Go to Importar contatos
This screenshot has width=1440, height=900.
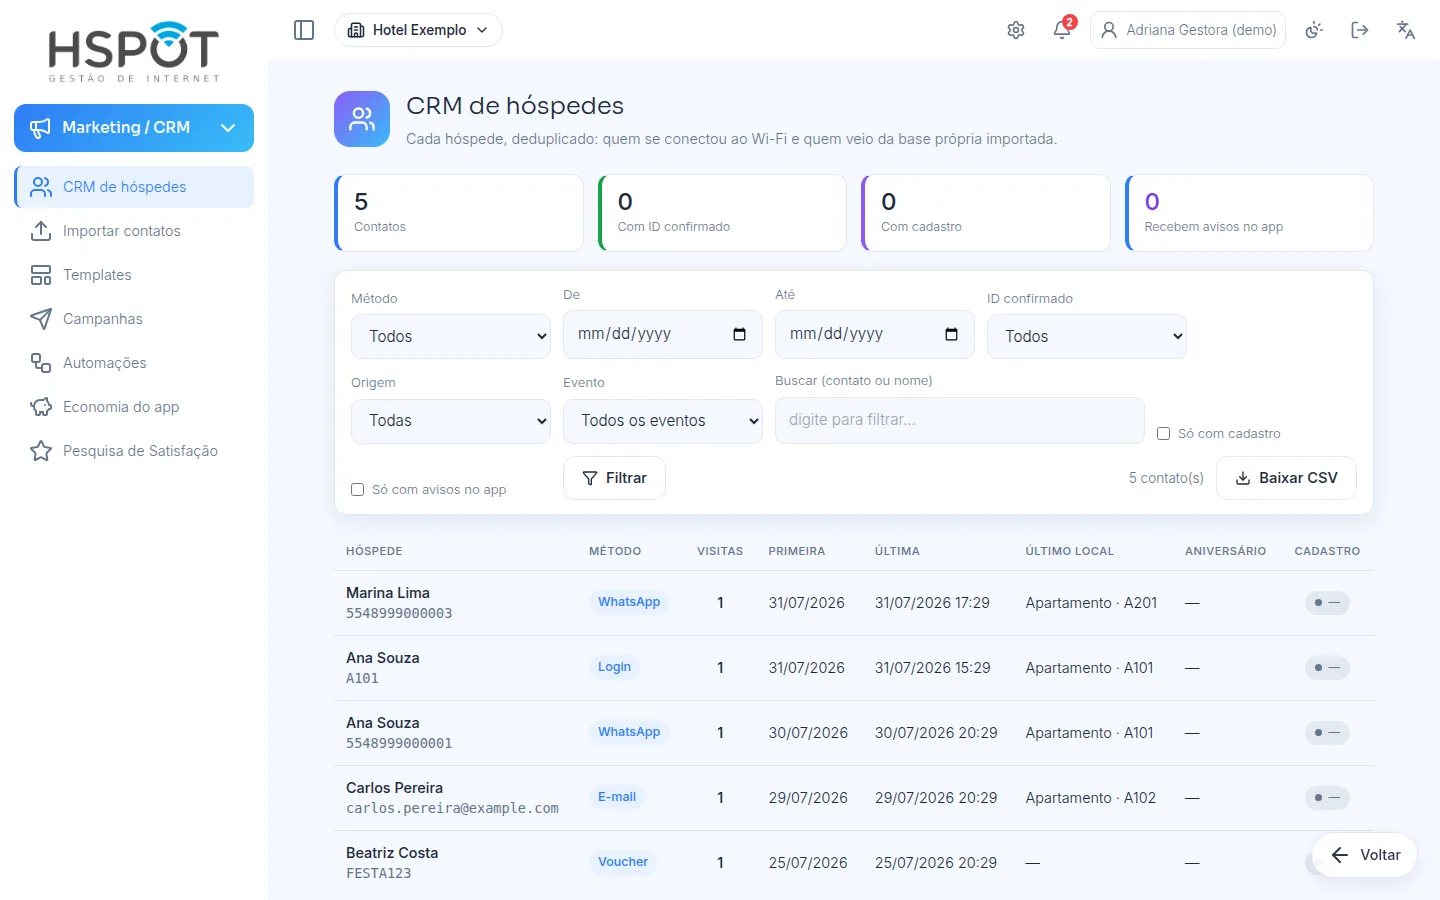134,231
